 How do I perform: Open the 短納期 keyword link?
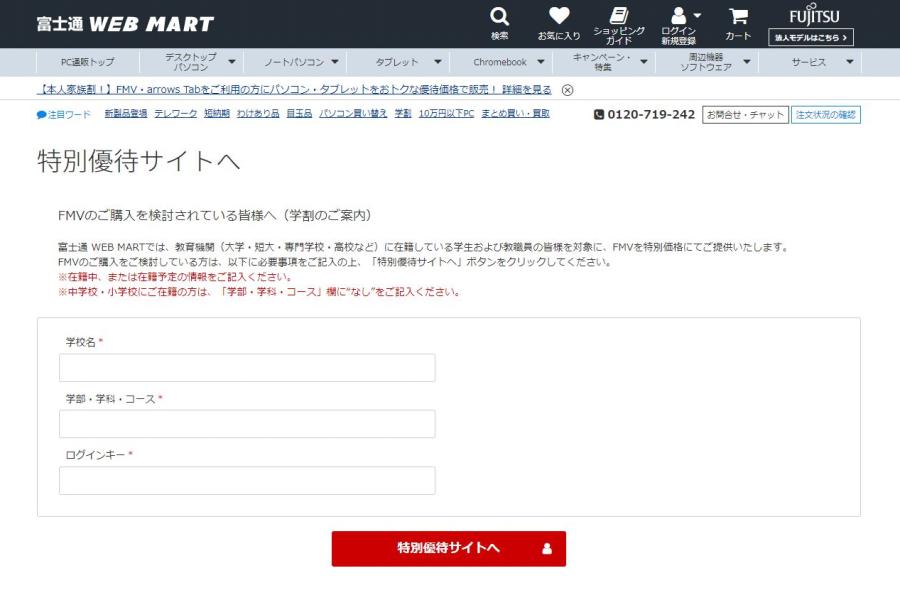[217, 114]
